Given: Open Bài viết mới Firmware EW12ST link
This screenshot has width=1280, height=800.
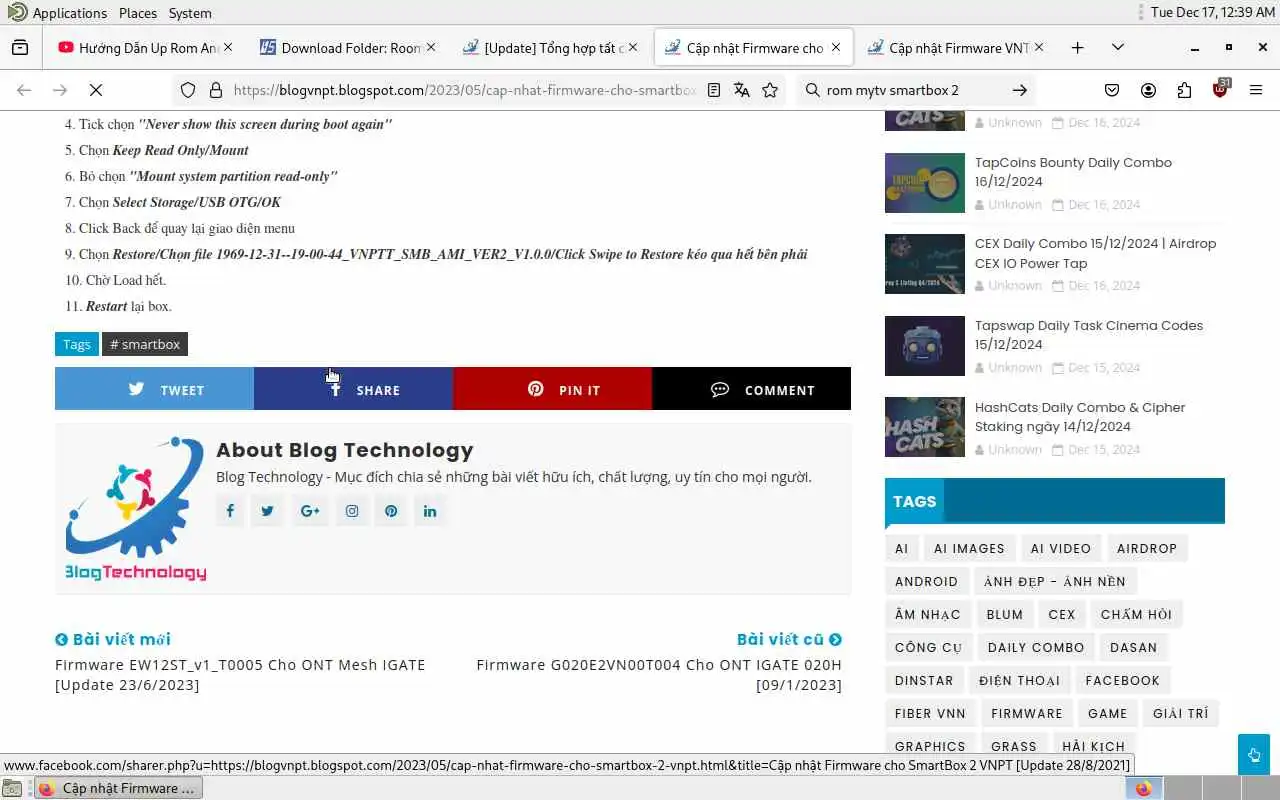Looking at the screenshot, I should point(240,674).
